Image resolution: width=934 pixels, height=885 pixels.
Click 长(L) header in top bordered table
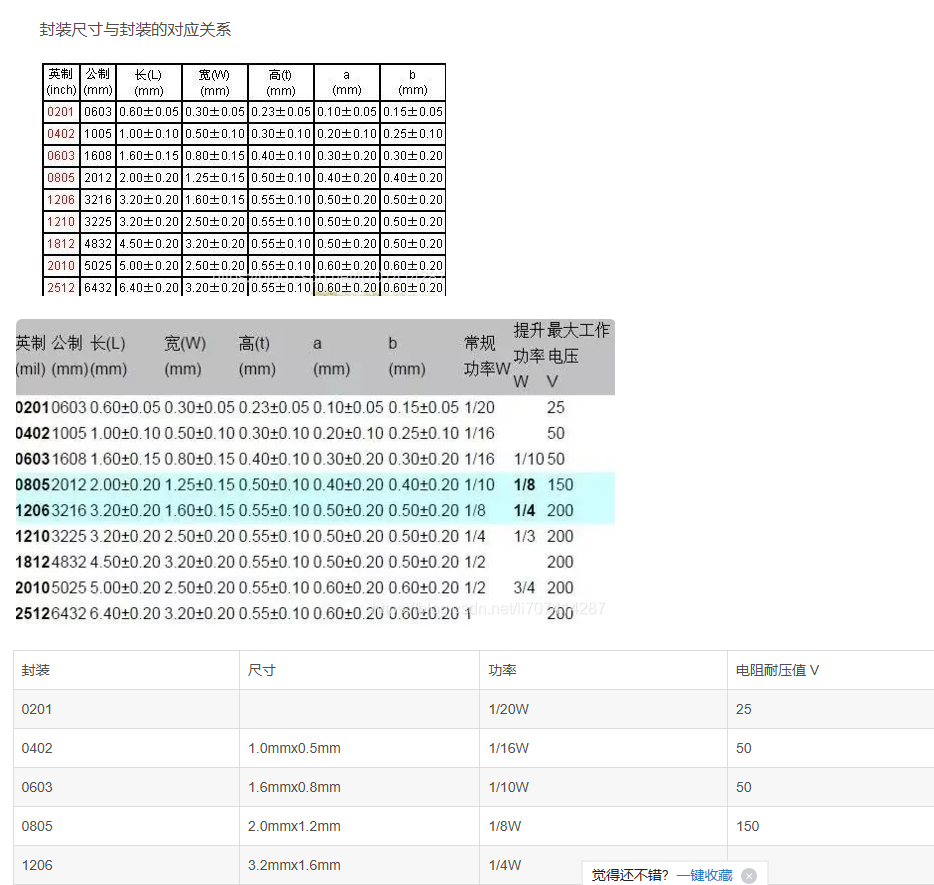pyautogui.click(x=148, y=82)
